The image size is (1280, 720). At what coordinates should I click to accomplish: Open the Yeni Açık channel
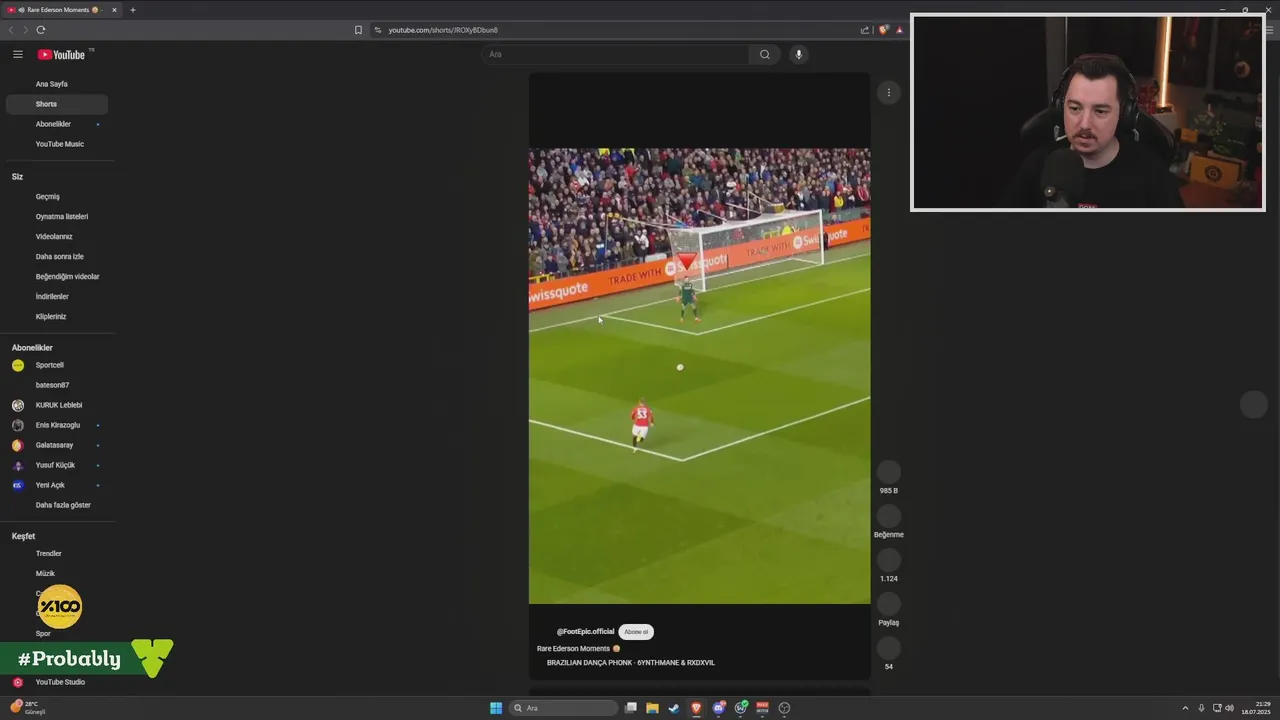pos(50,485)
